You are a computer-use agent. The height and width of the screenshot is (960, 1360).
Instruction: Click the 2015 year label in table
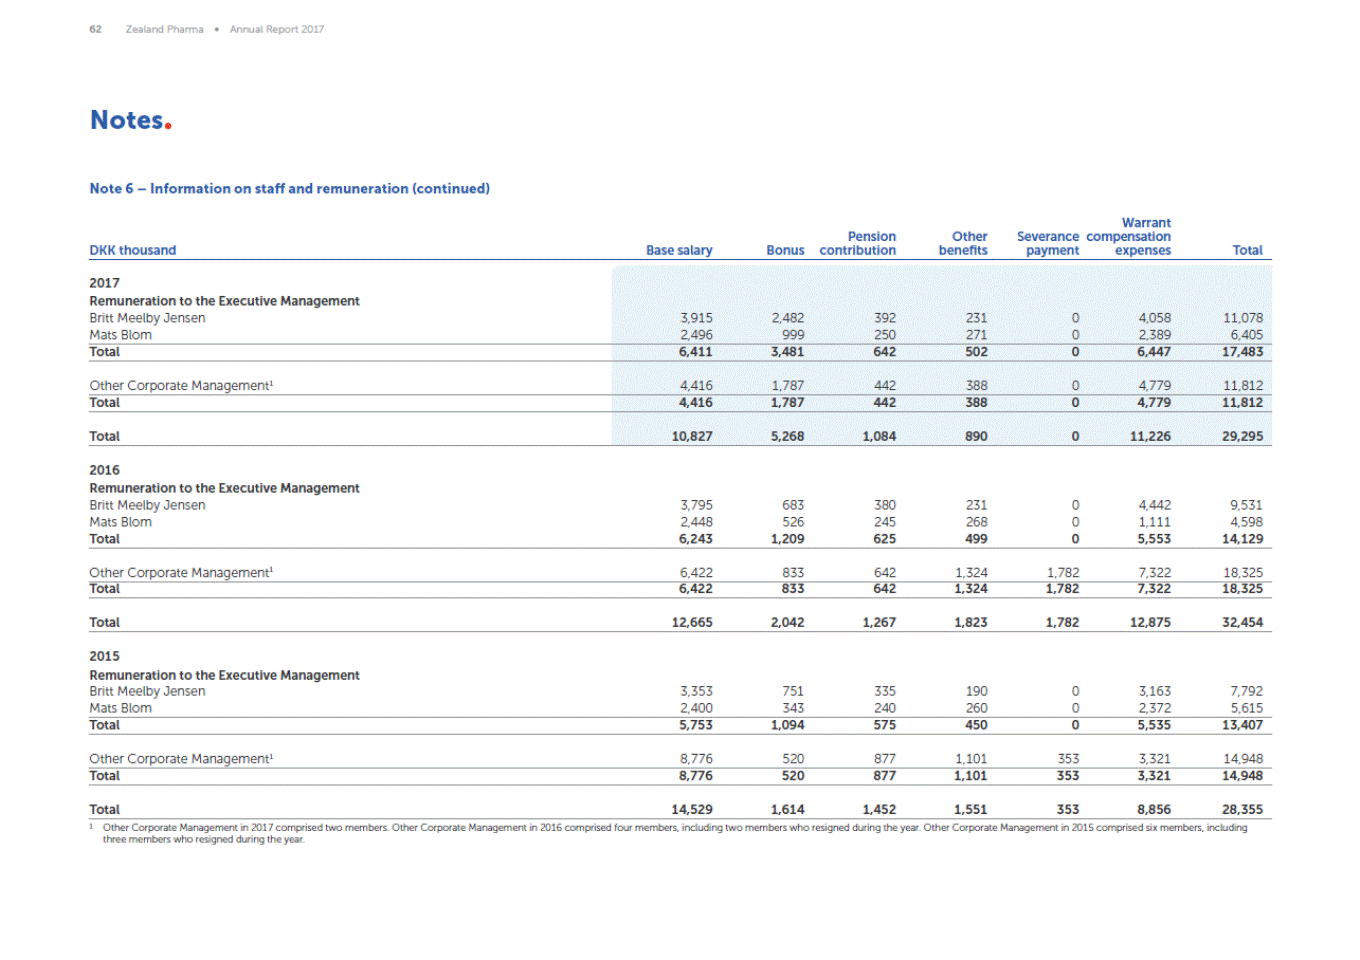104,656
